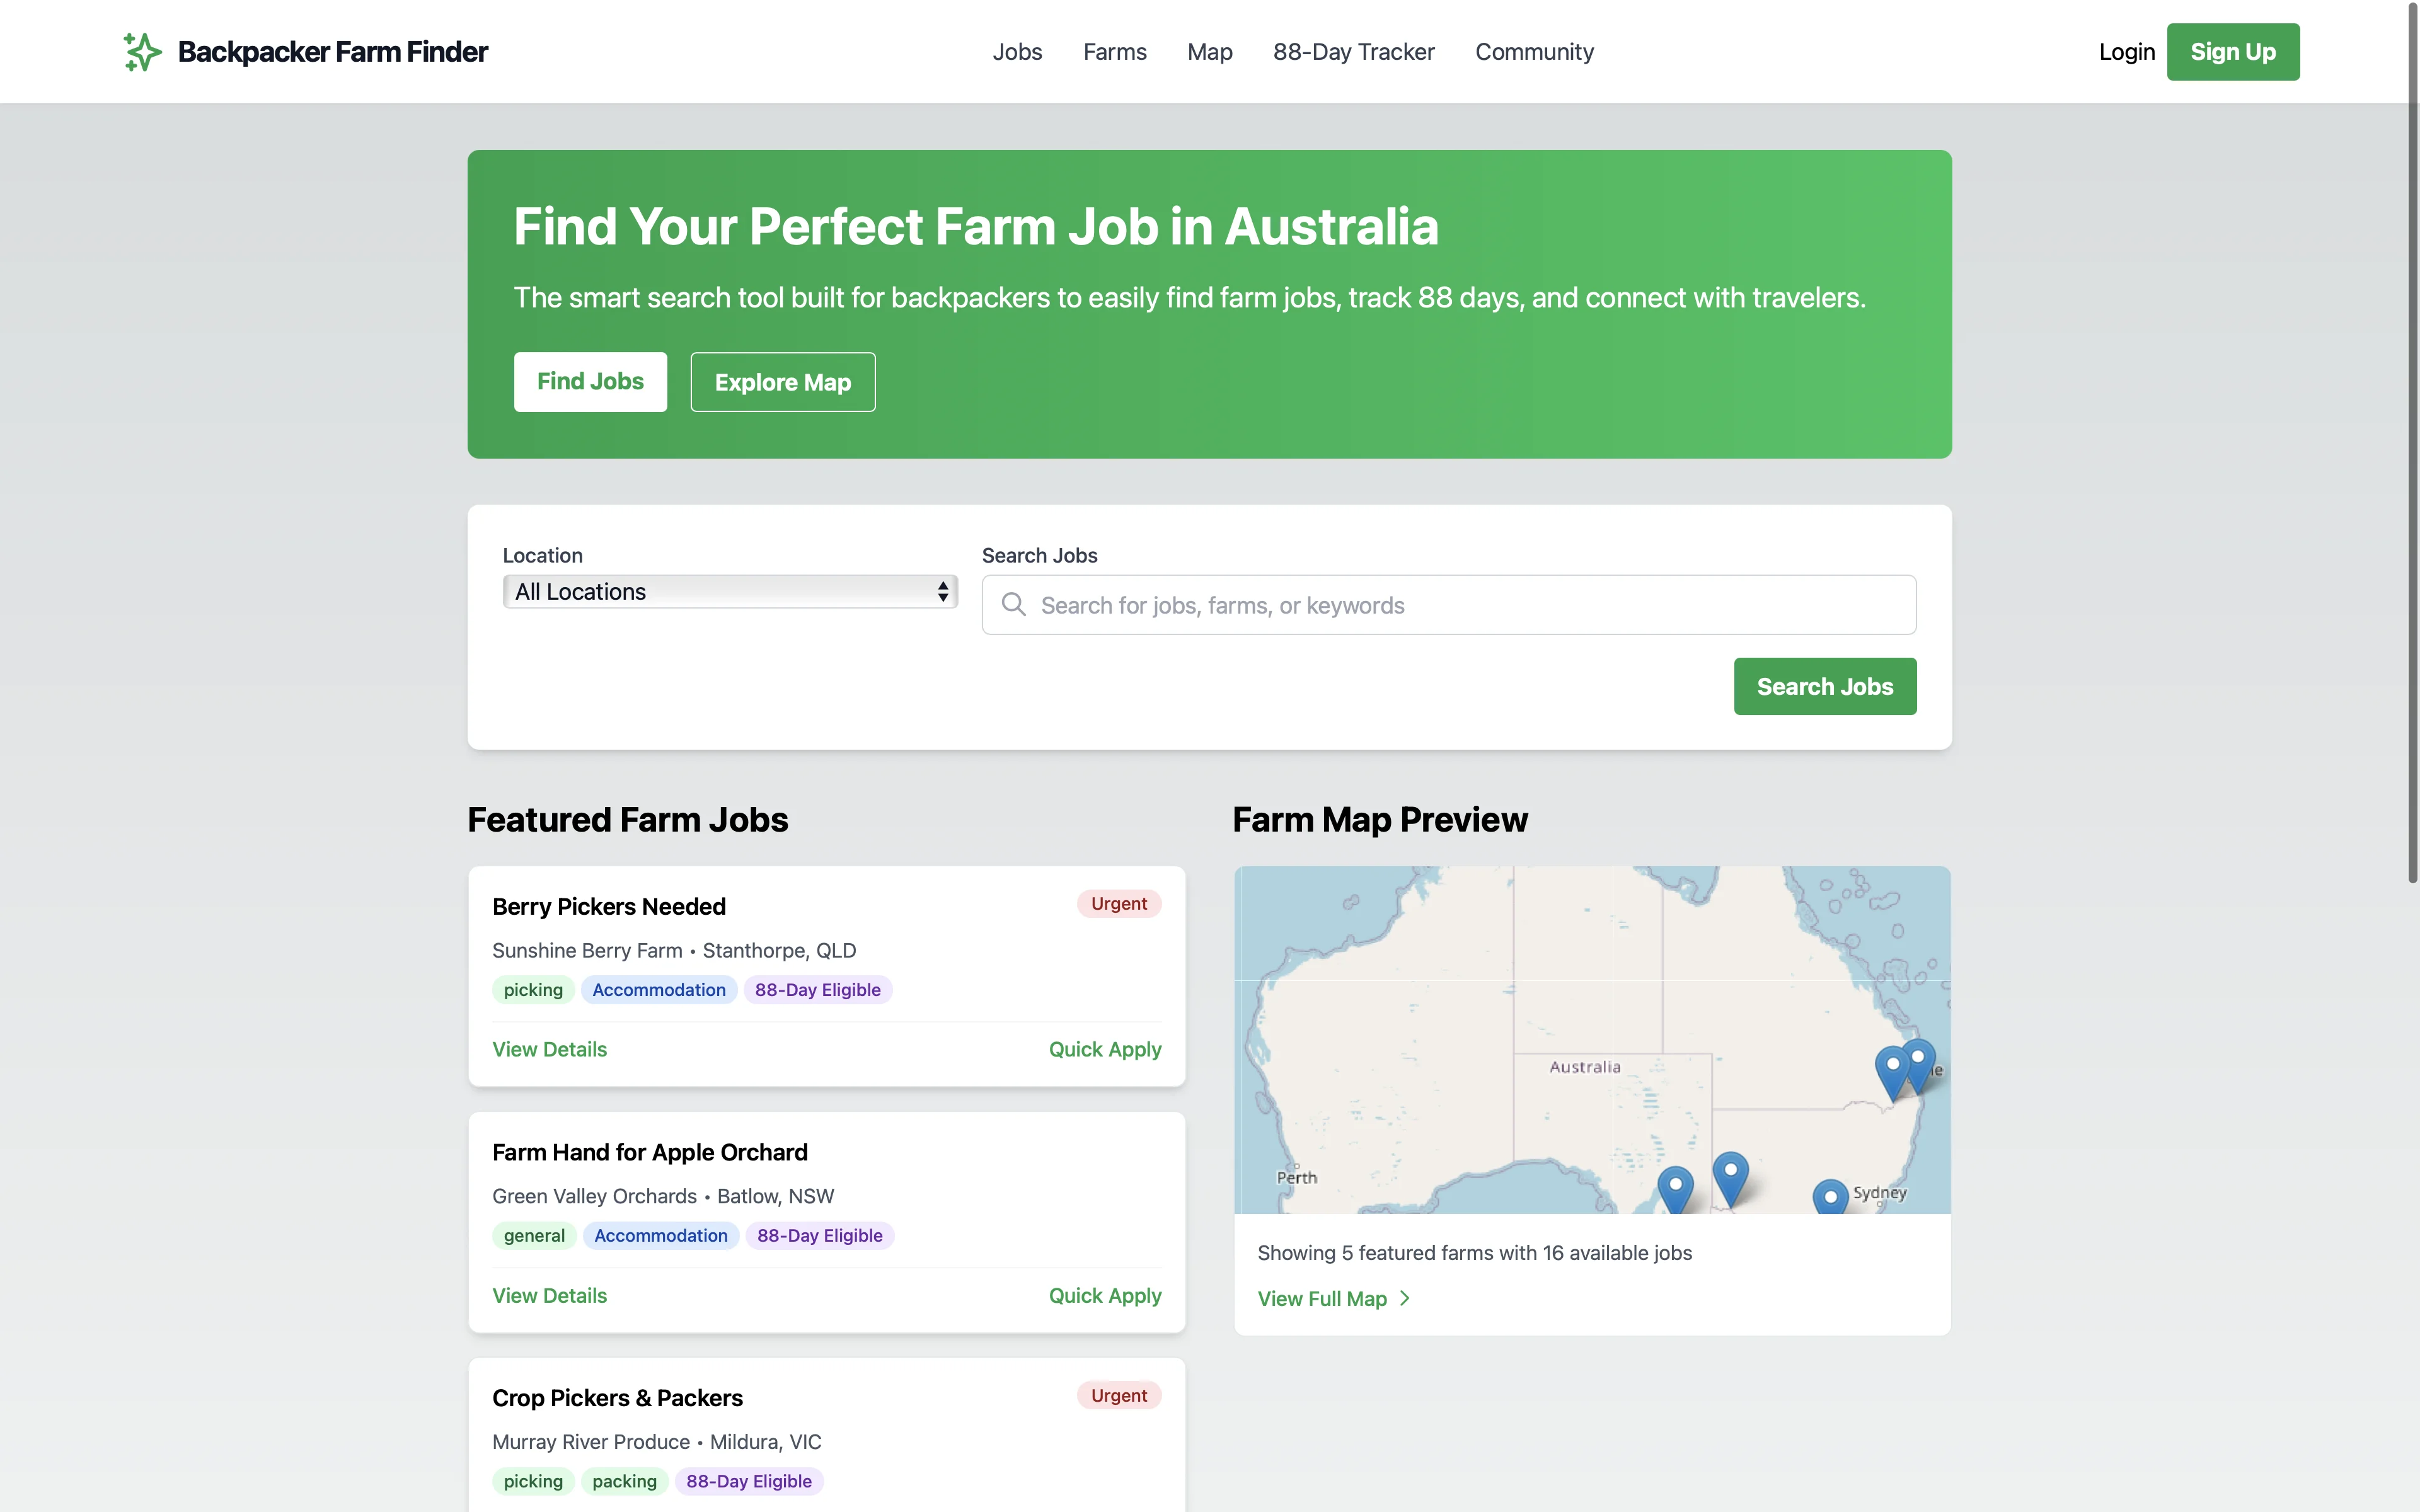Click the arrow icon beside View Full Map
Screen dimensions: 2420x1512
click(1405, 1298)
